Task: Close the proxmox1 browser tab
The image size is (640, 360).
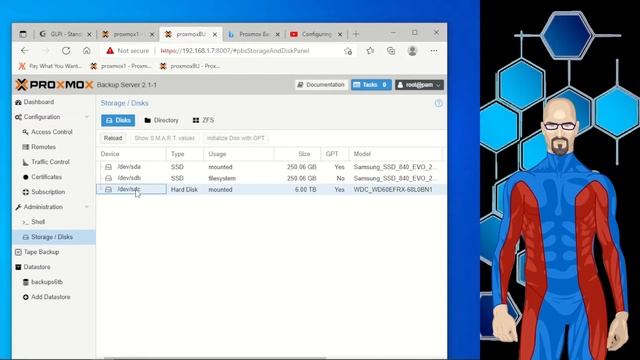Action: tap(152, 35)
